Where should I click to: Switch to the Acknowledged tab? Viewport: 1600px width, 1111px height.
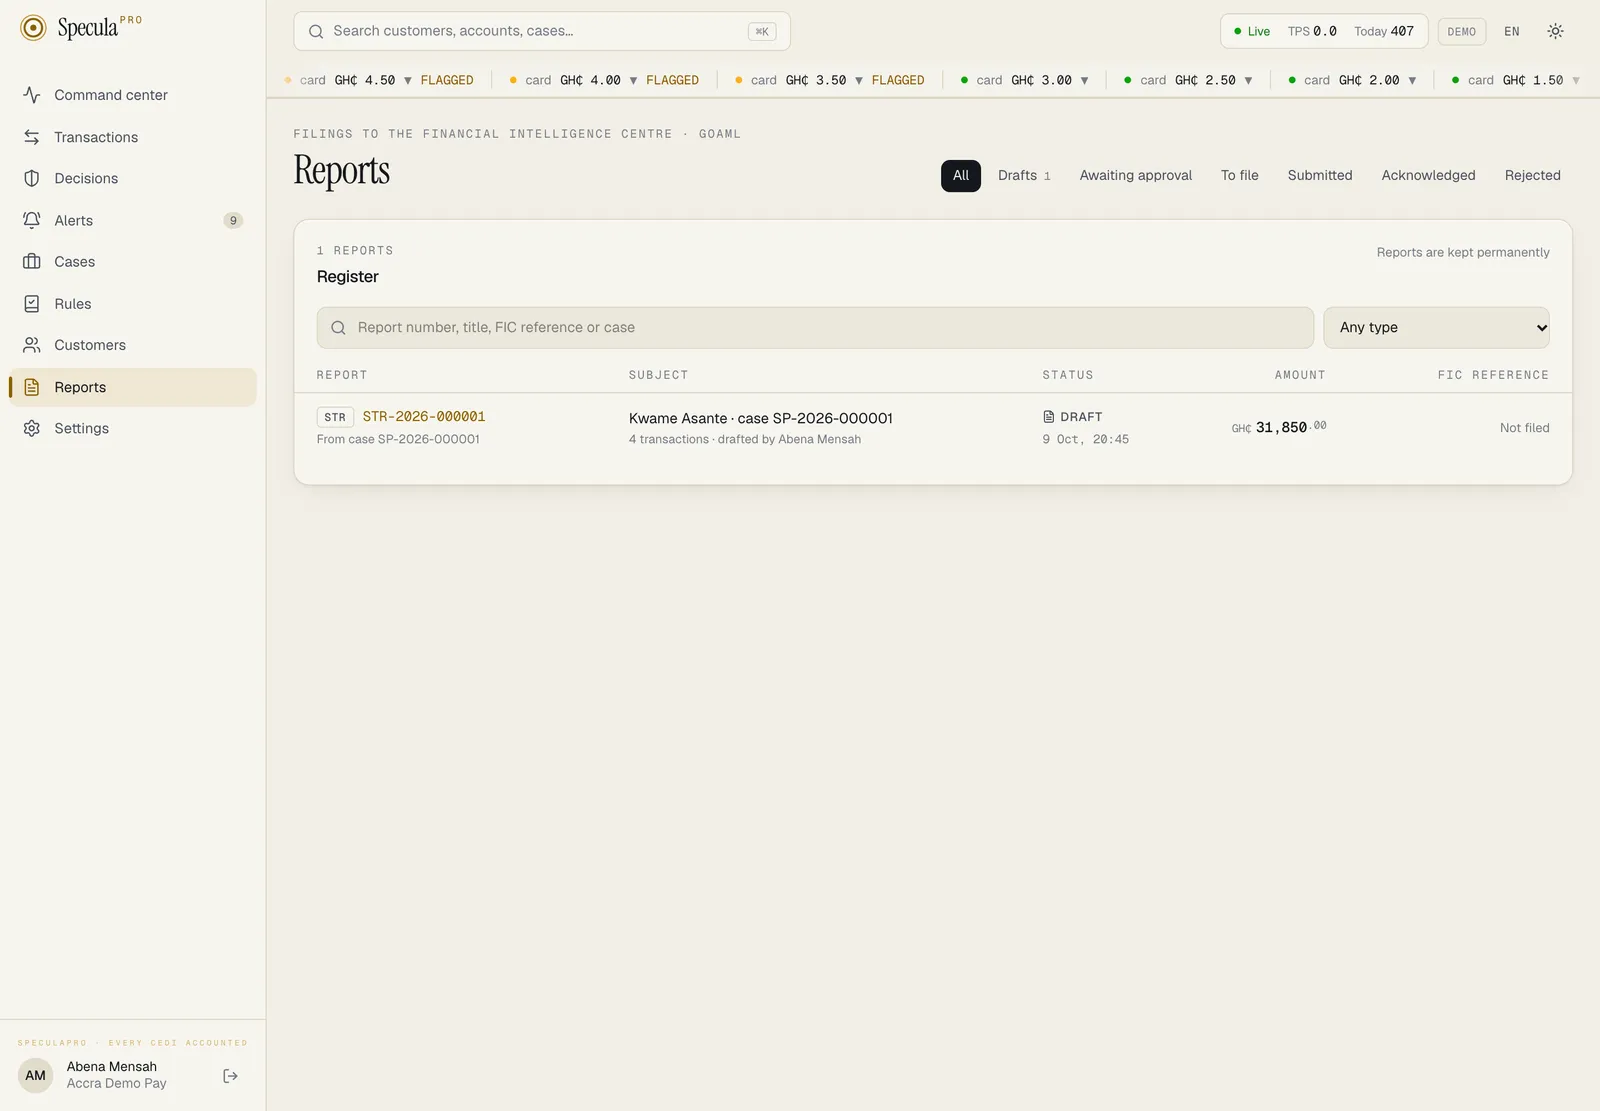1428,175
